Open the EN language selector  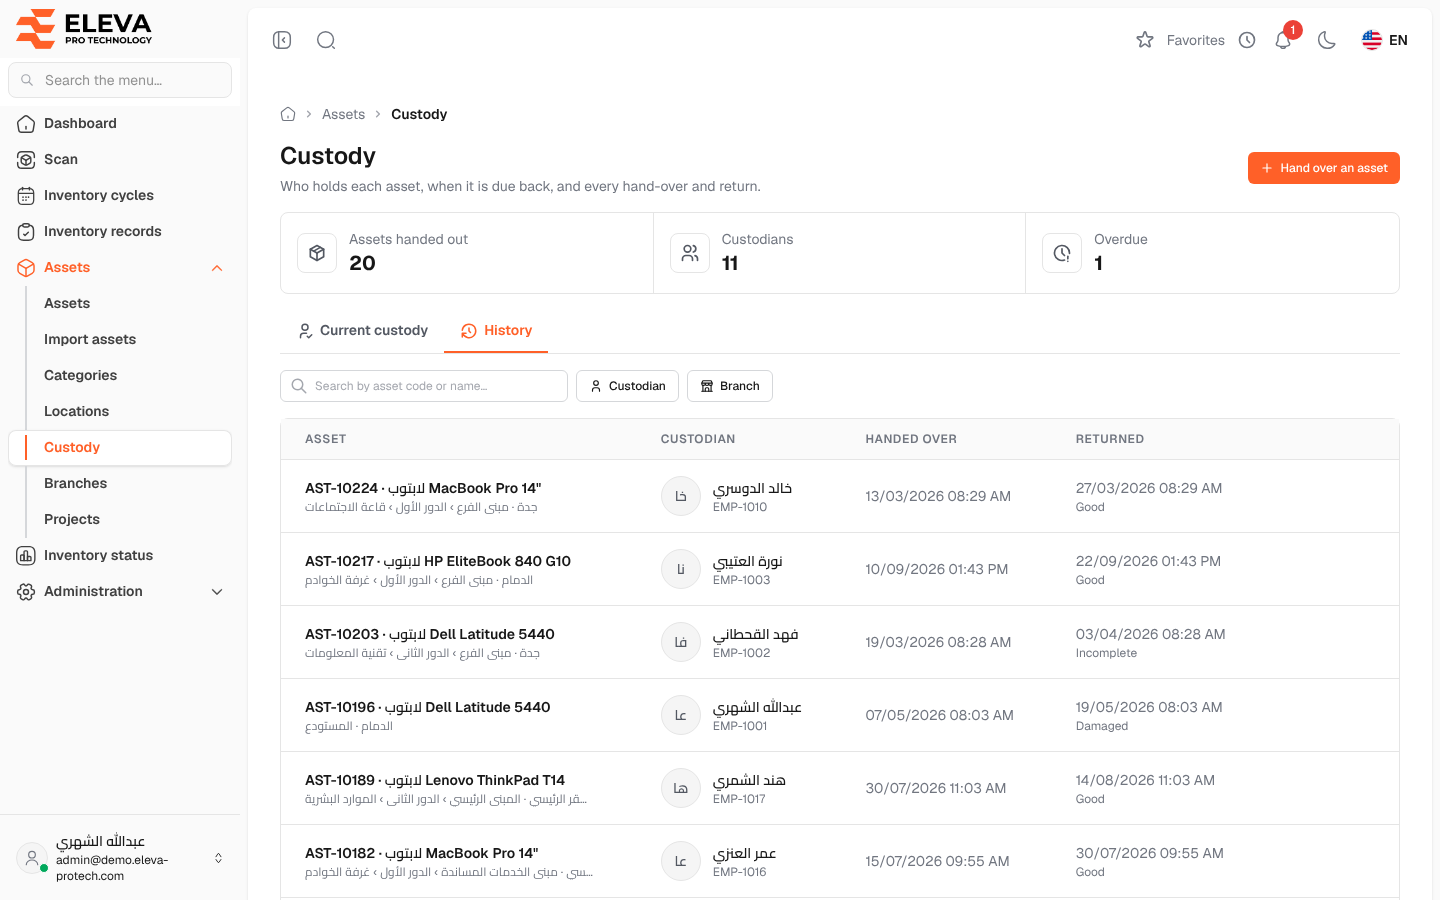1385,40
